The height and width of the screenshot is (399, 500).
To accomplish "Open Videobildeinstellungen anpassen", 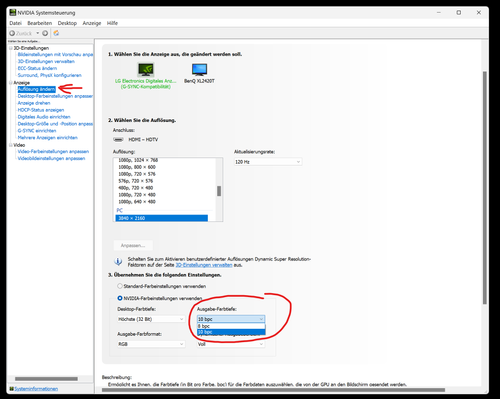I will pyautogui.click(x=51, y=158).
